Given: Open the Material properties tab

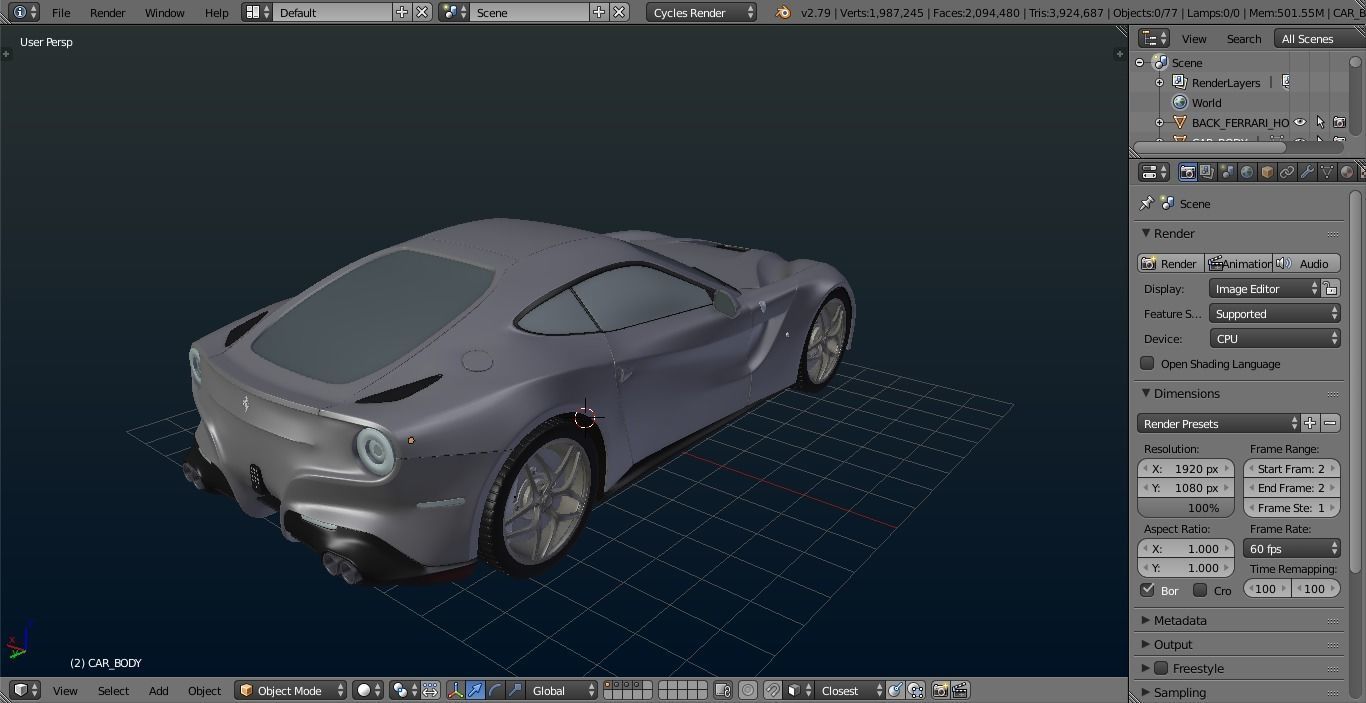Looking at the screenshot, I should click(x=1347, y=172).
